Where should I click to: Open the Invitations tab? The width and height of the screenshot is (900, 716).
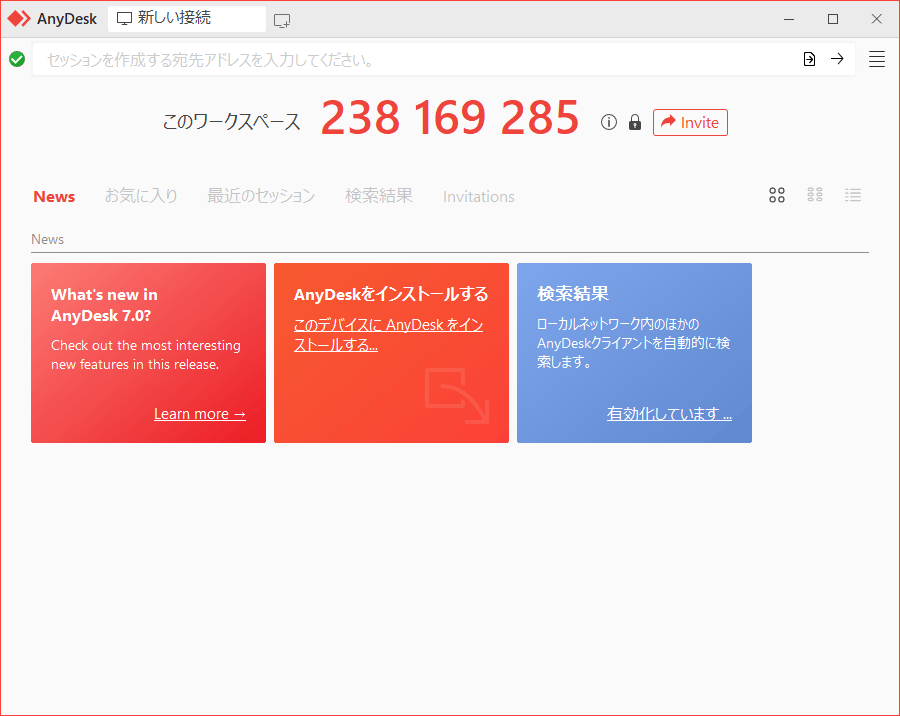(479, 197)
